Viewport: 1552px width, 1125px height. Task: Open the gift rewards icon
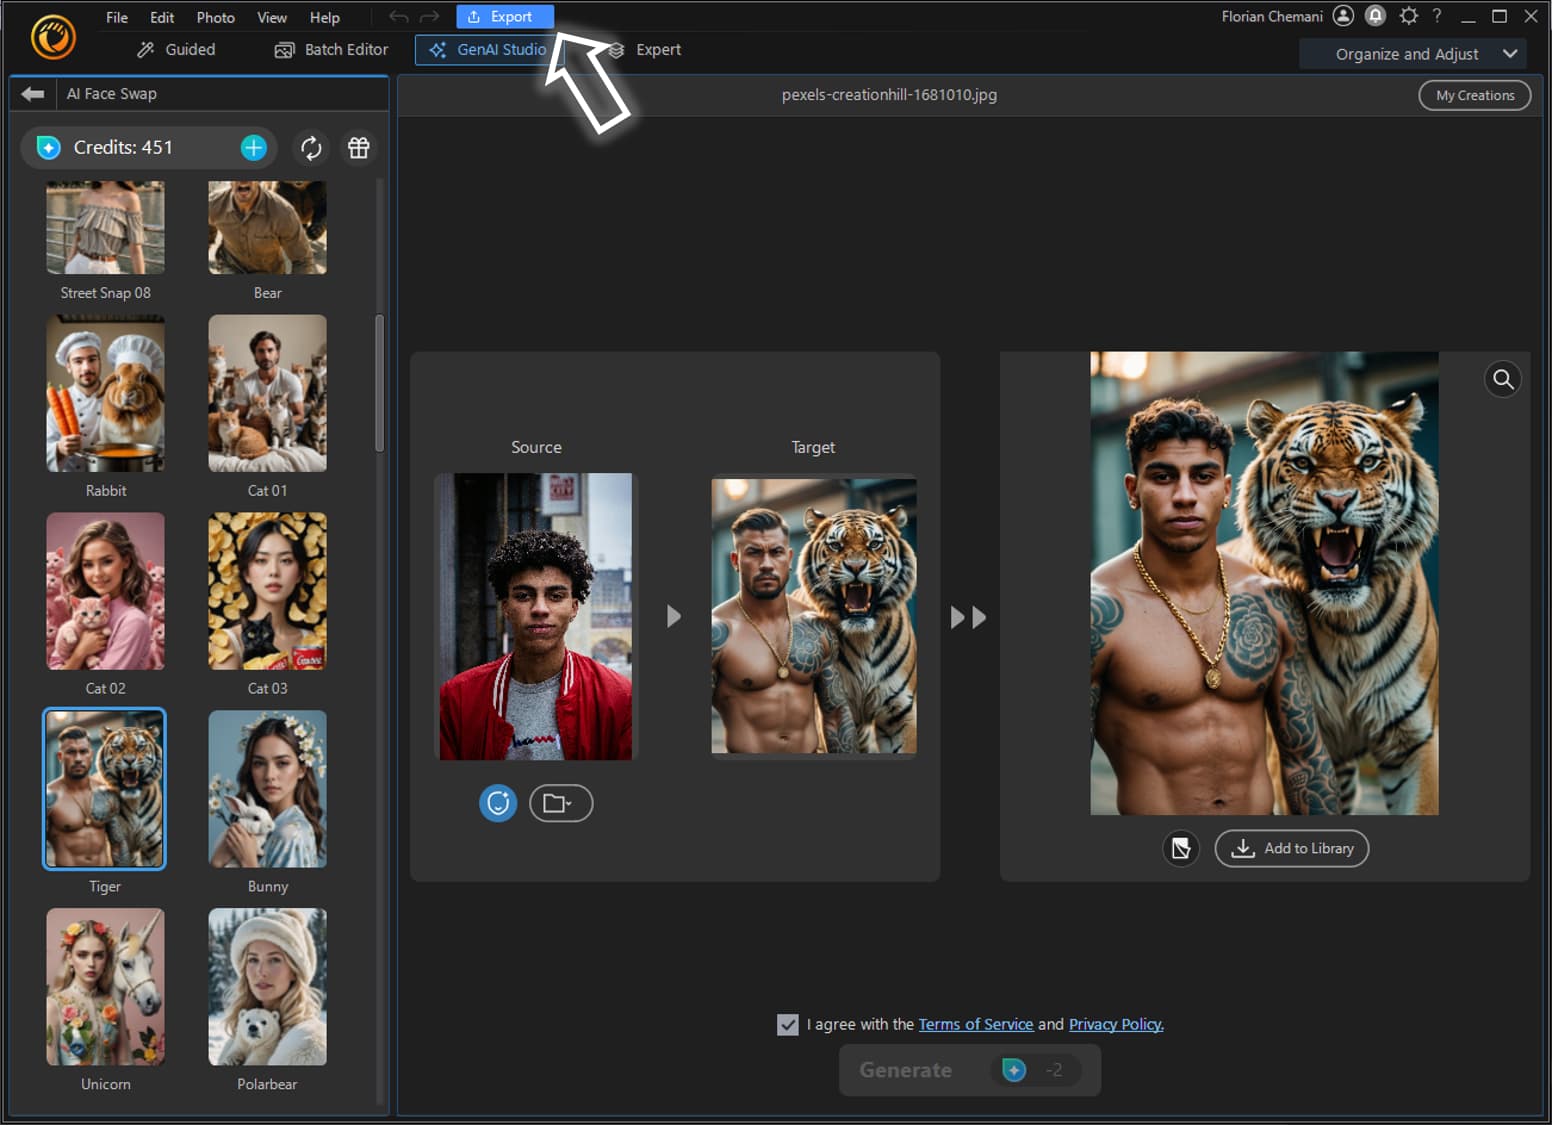pyautogui.click(x=358, y=147)
